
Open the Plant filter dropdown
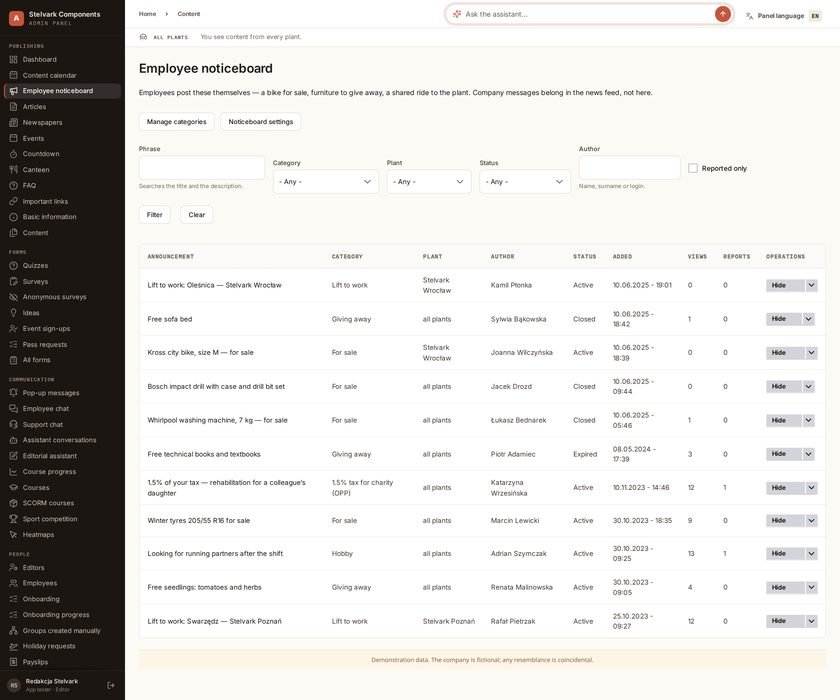[429, 182]
